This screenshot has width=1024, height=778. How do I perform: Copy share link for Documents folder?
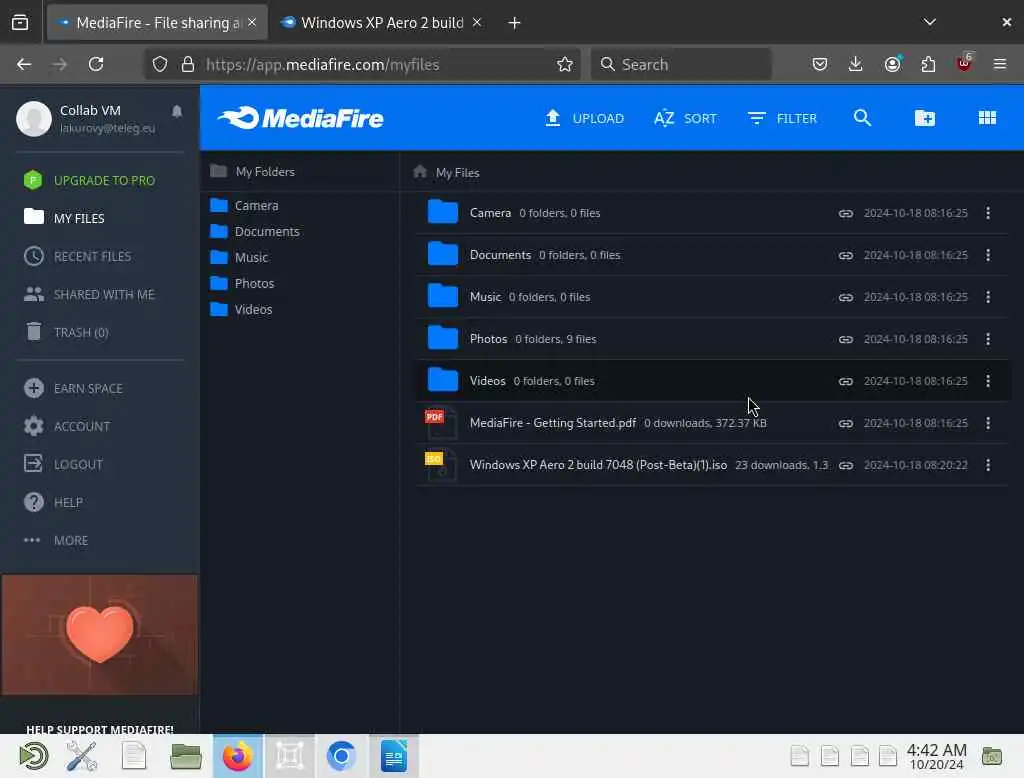846,255
